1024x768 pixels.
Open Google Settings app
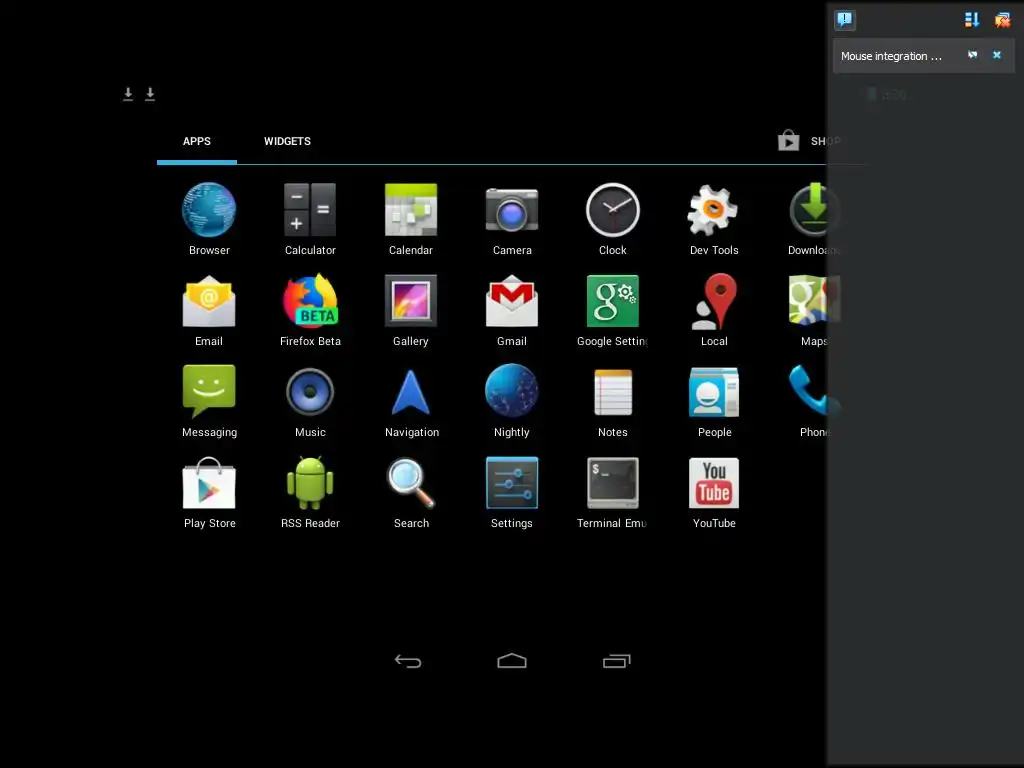point(613,310)
